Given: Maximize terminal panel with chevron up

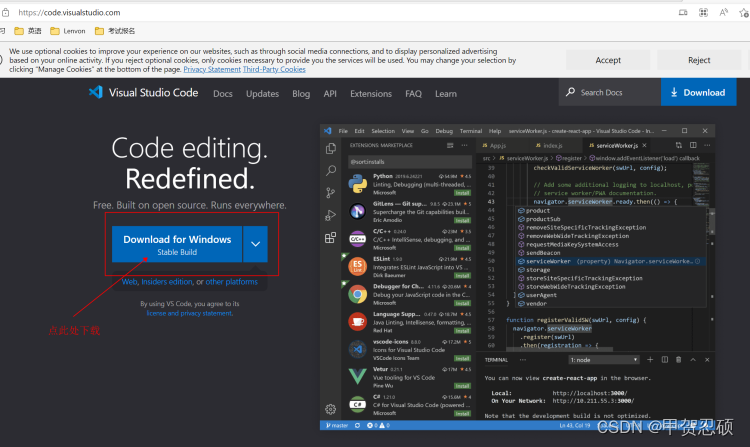Looking at the screenshot, I should click(693, 360).
